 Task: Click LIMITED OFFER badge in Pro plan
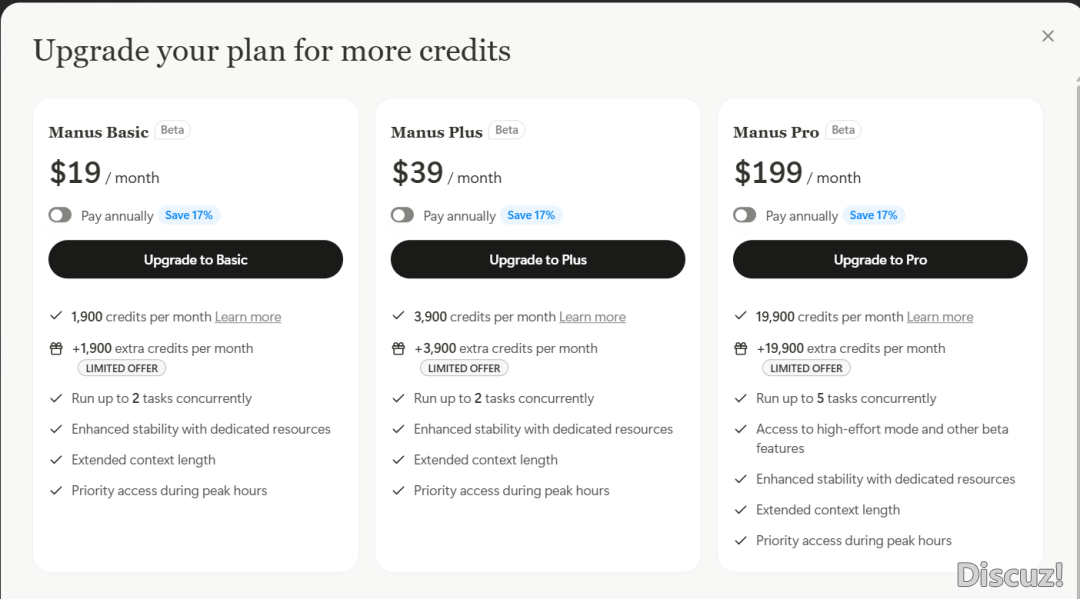[806, 368]
